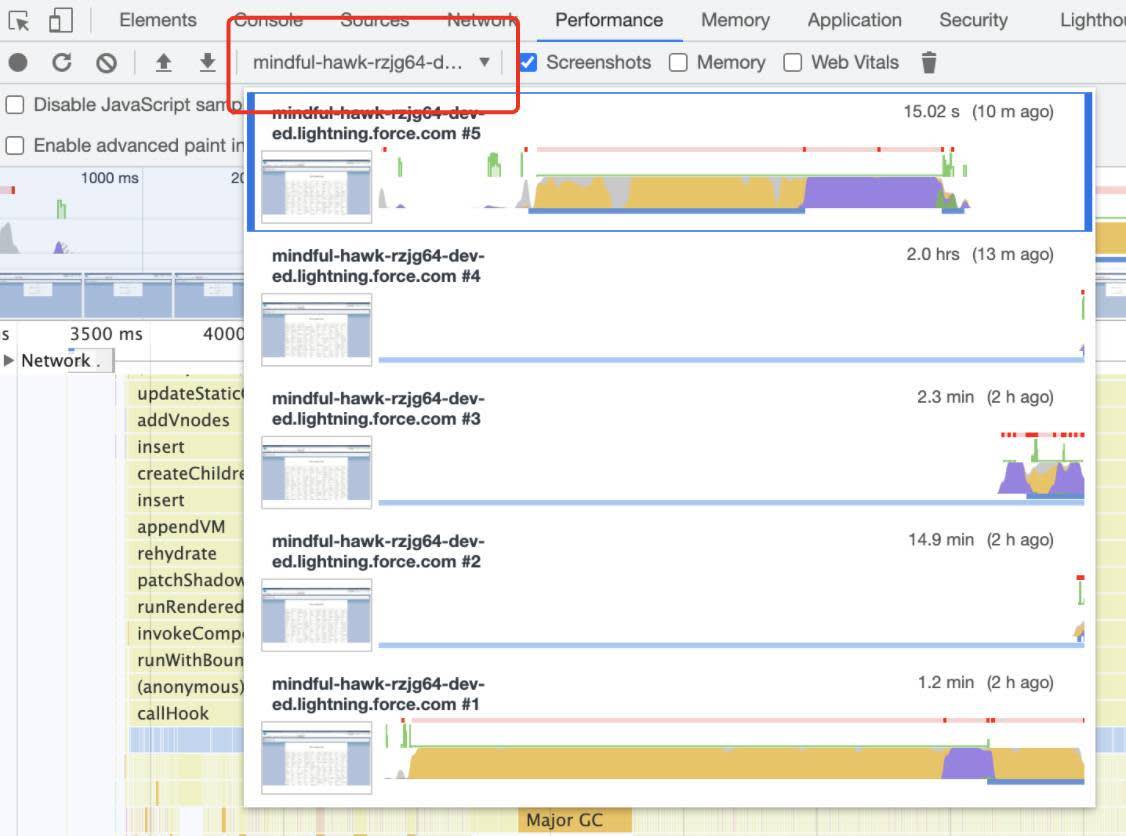Collect garbage with the trash icon
Image resolution: width=1126 pixels, height=836 pixels.
pos(929,63)
